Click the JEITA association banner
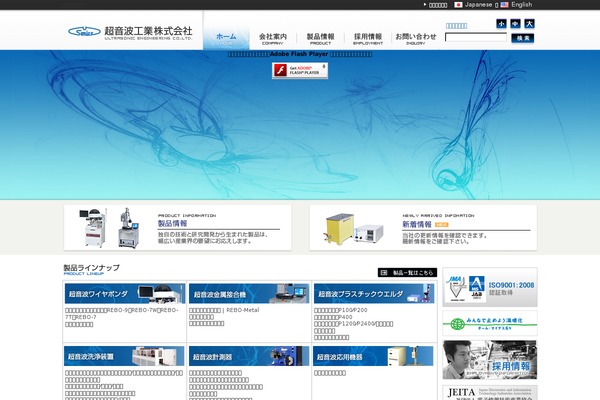Viewport: 600px width, 400px height. [x=490, y=393]
